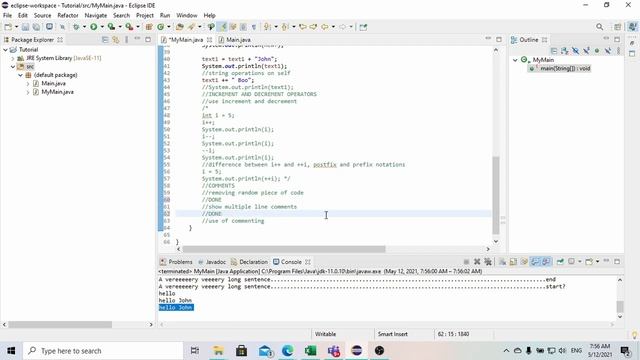The width and height of the screenshot is (640, 360).
Task: Toggle Show Console on standard error change
Action: click(x=546, y=262)
